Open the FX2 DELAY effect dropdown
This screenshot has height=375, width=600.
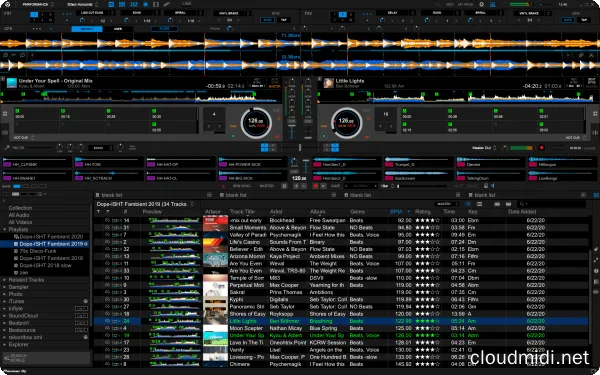[396, 13]
